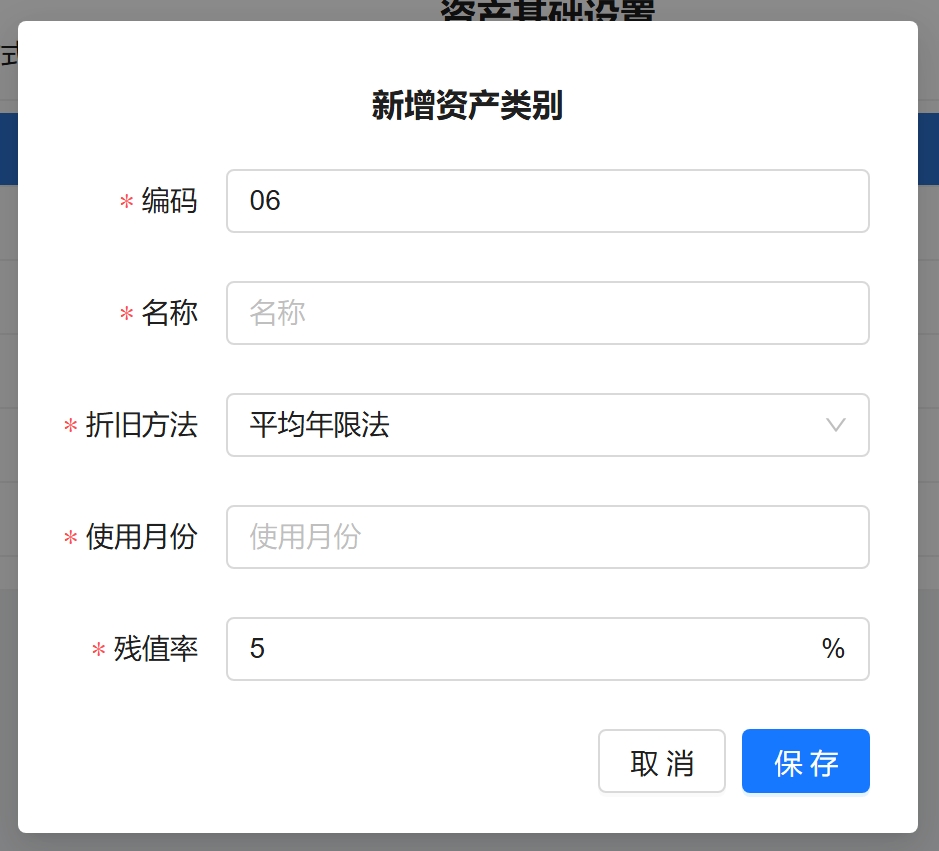Click the red asterisk beside 折旧方法

(70, 427)
